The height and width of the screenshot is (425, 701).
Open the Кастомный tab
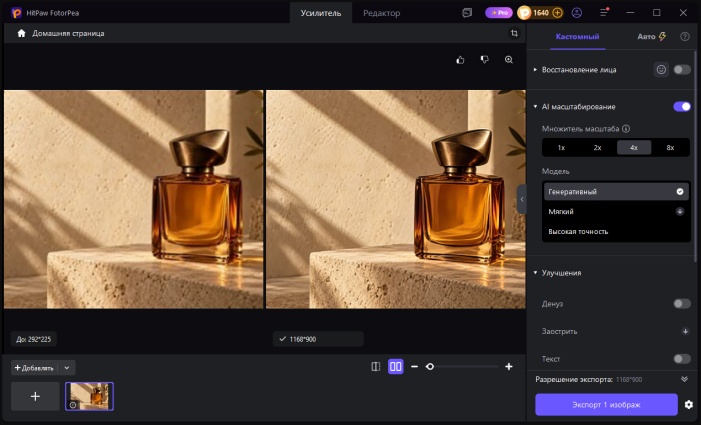[x=577, y=37]
